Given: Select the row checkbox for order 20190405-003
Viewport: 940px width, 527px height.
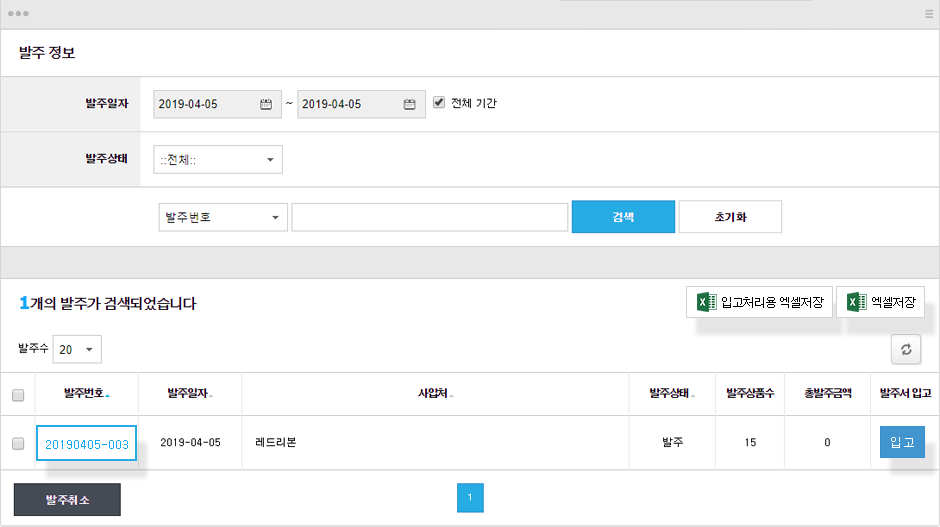Looking at the screenshot, I should (18, 443).
